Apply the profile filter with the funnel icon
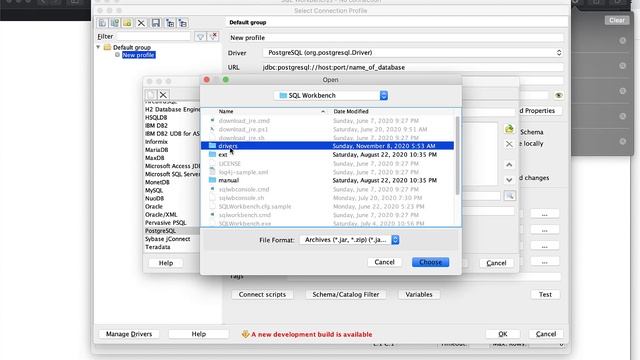Viewport: 640px width, 360px height. pos(200,36)
